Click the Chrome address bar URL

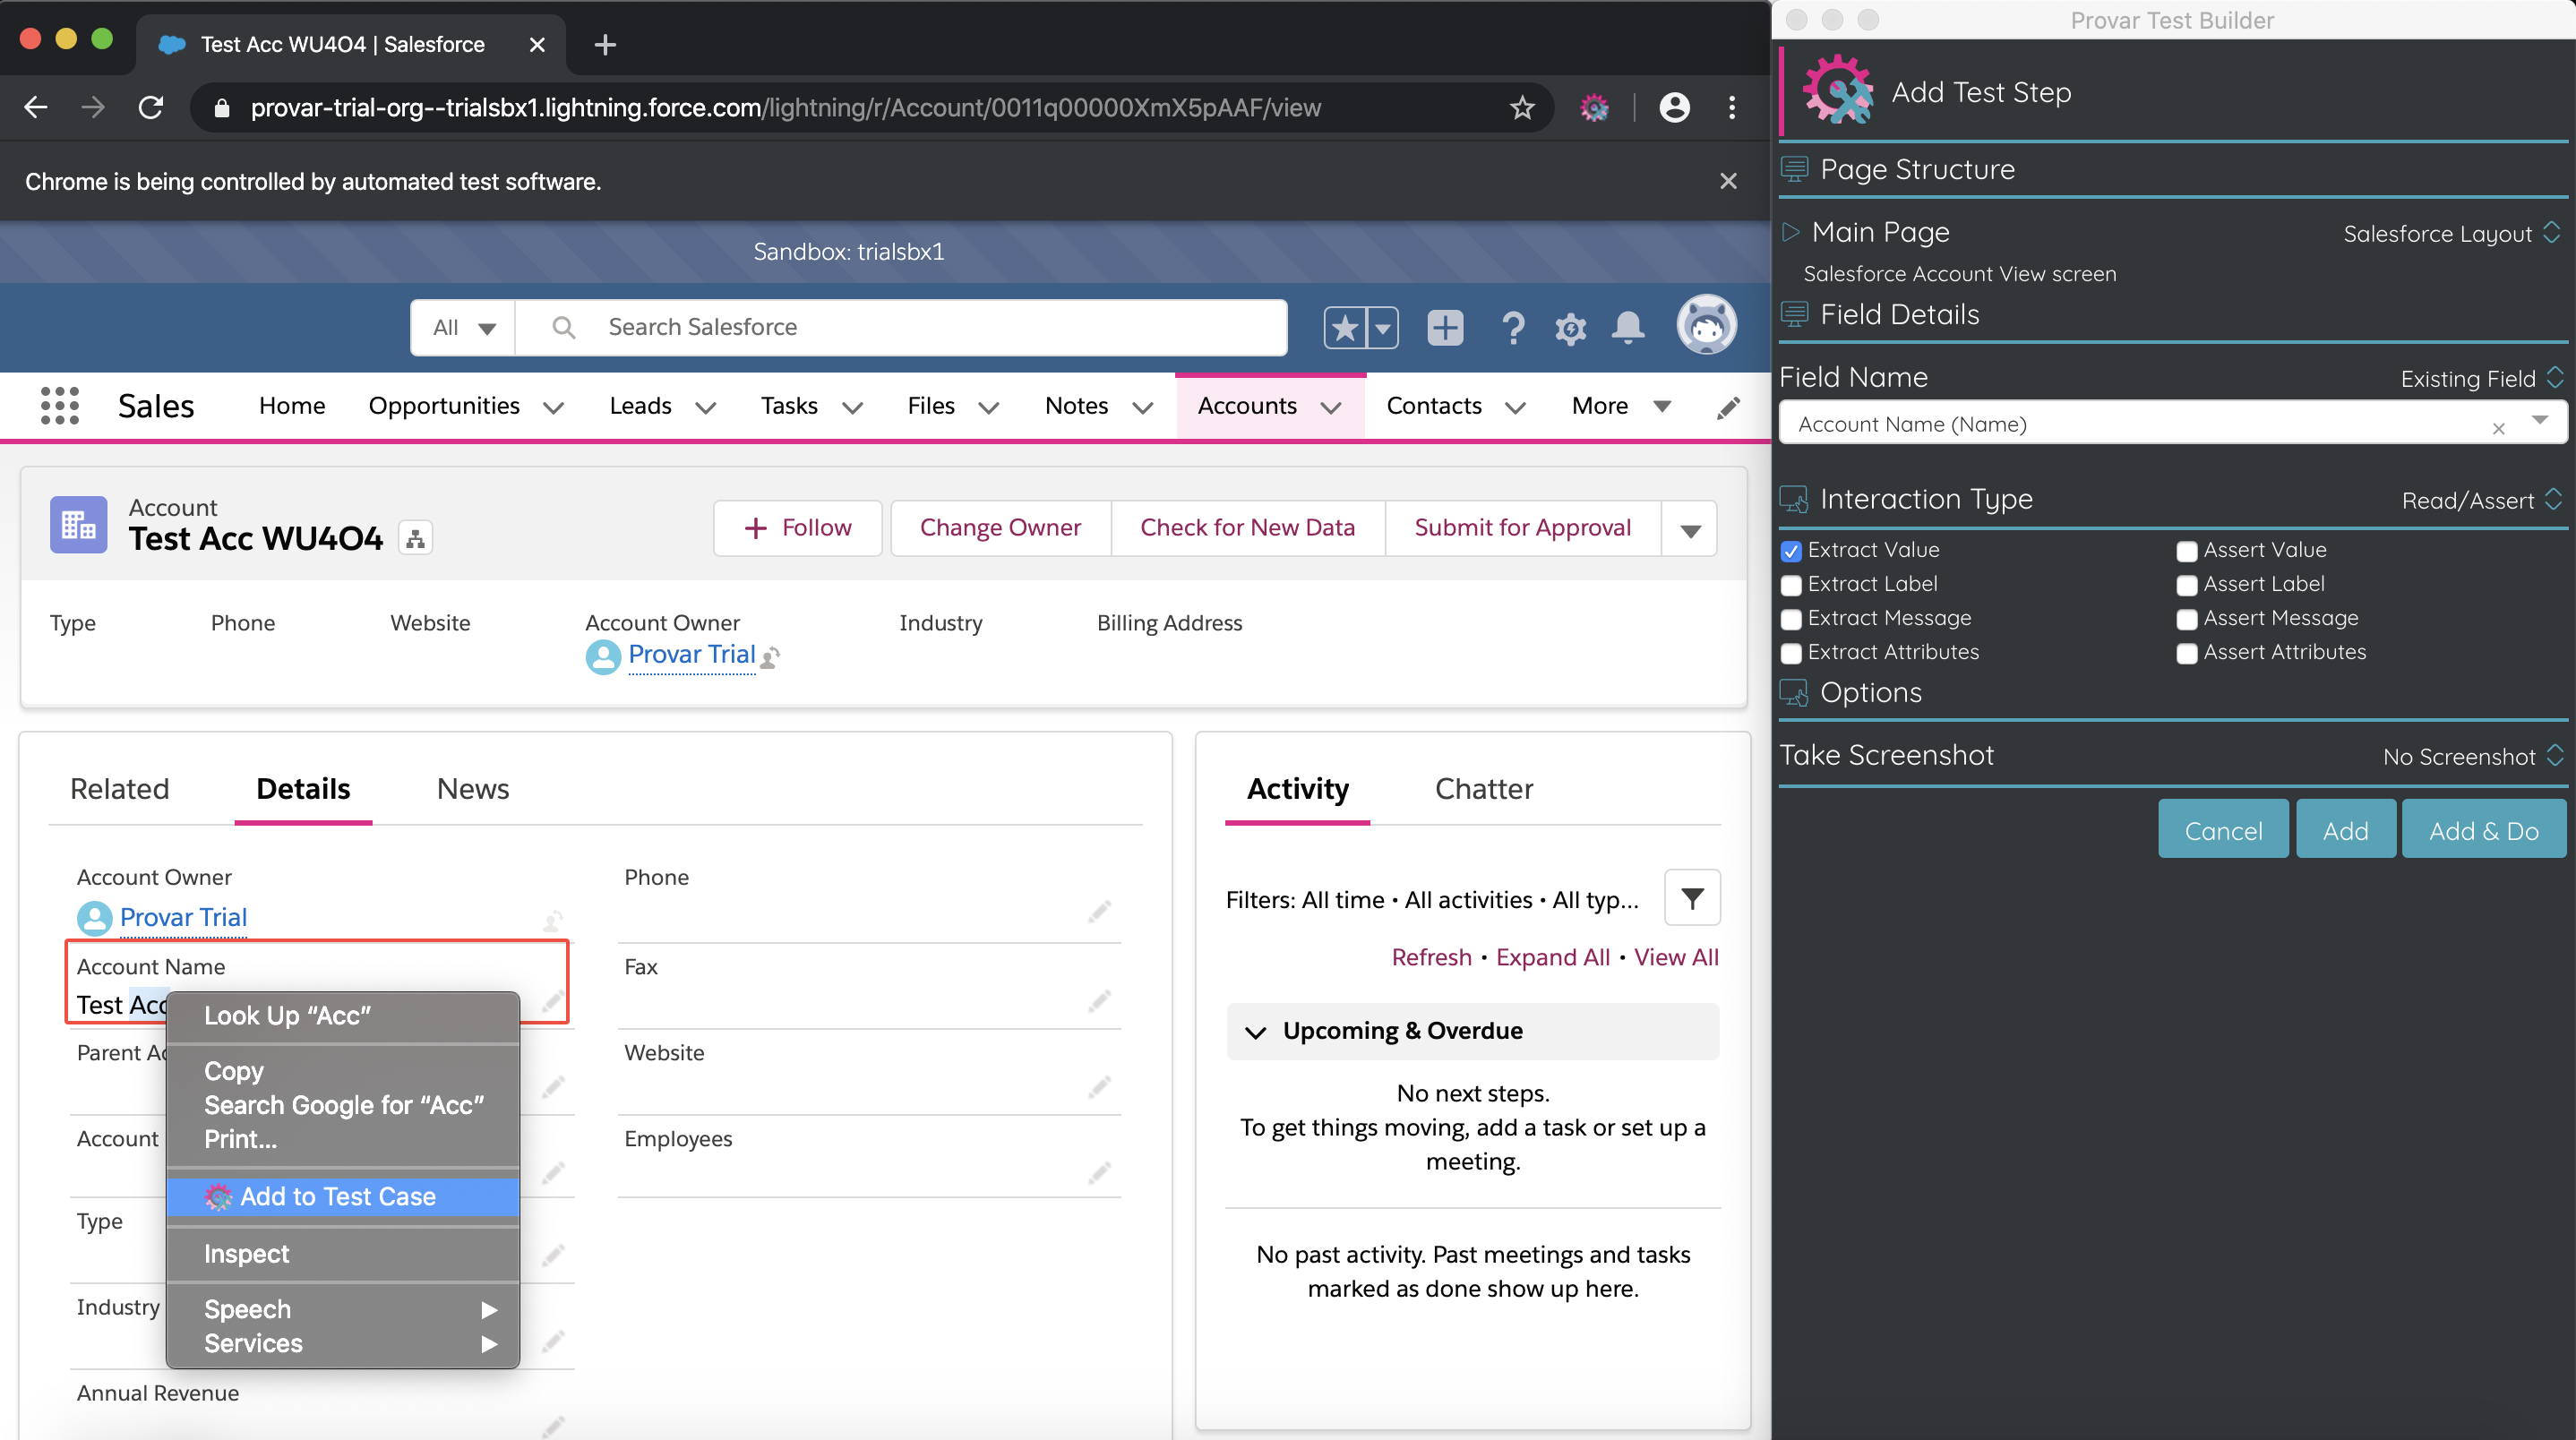(785, 107)
